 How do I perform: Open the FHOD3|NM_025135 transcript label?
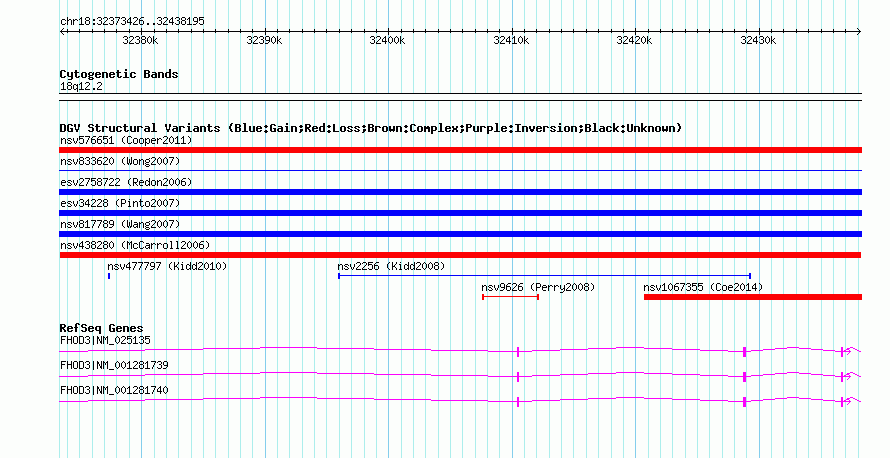tap(105, 341)
